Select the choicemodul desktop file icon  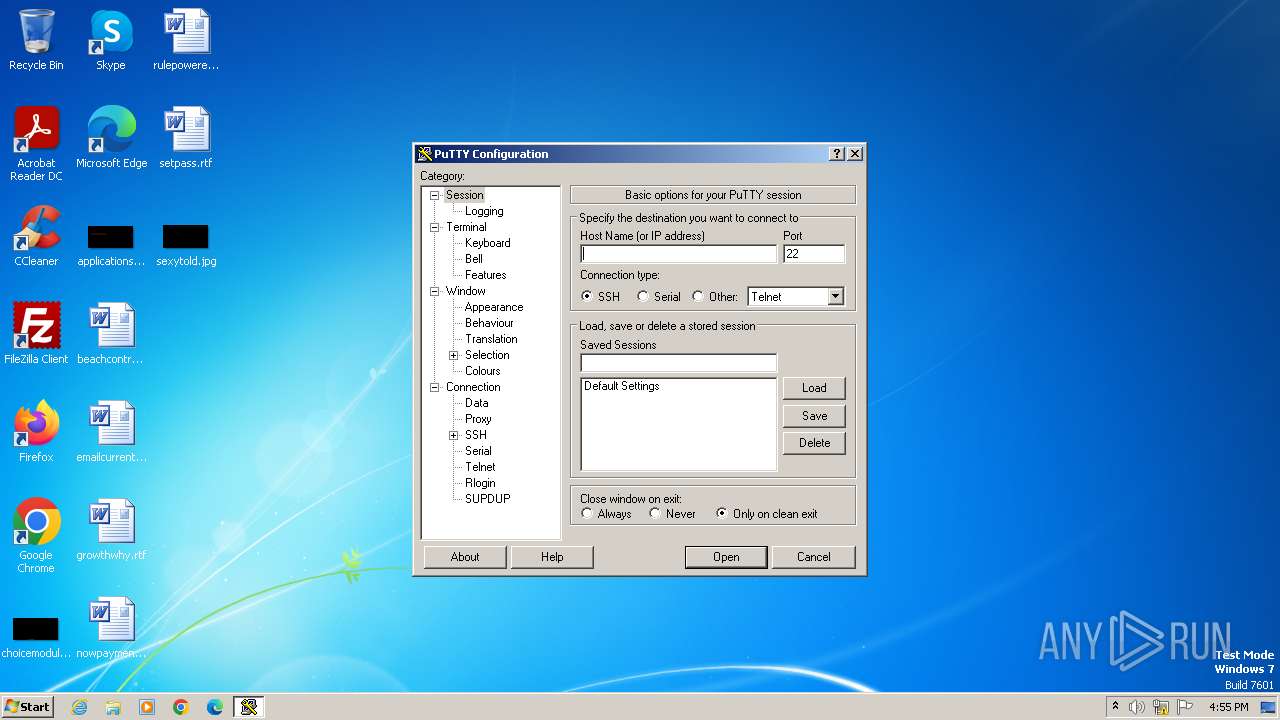[36, 638]
